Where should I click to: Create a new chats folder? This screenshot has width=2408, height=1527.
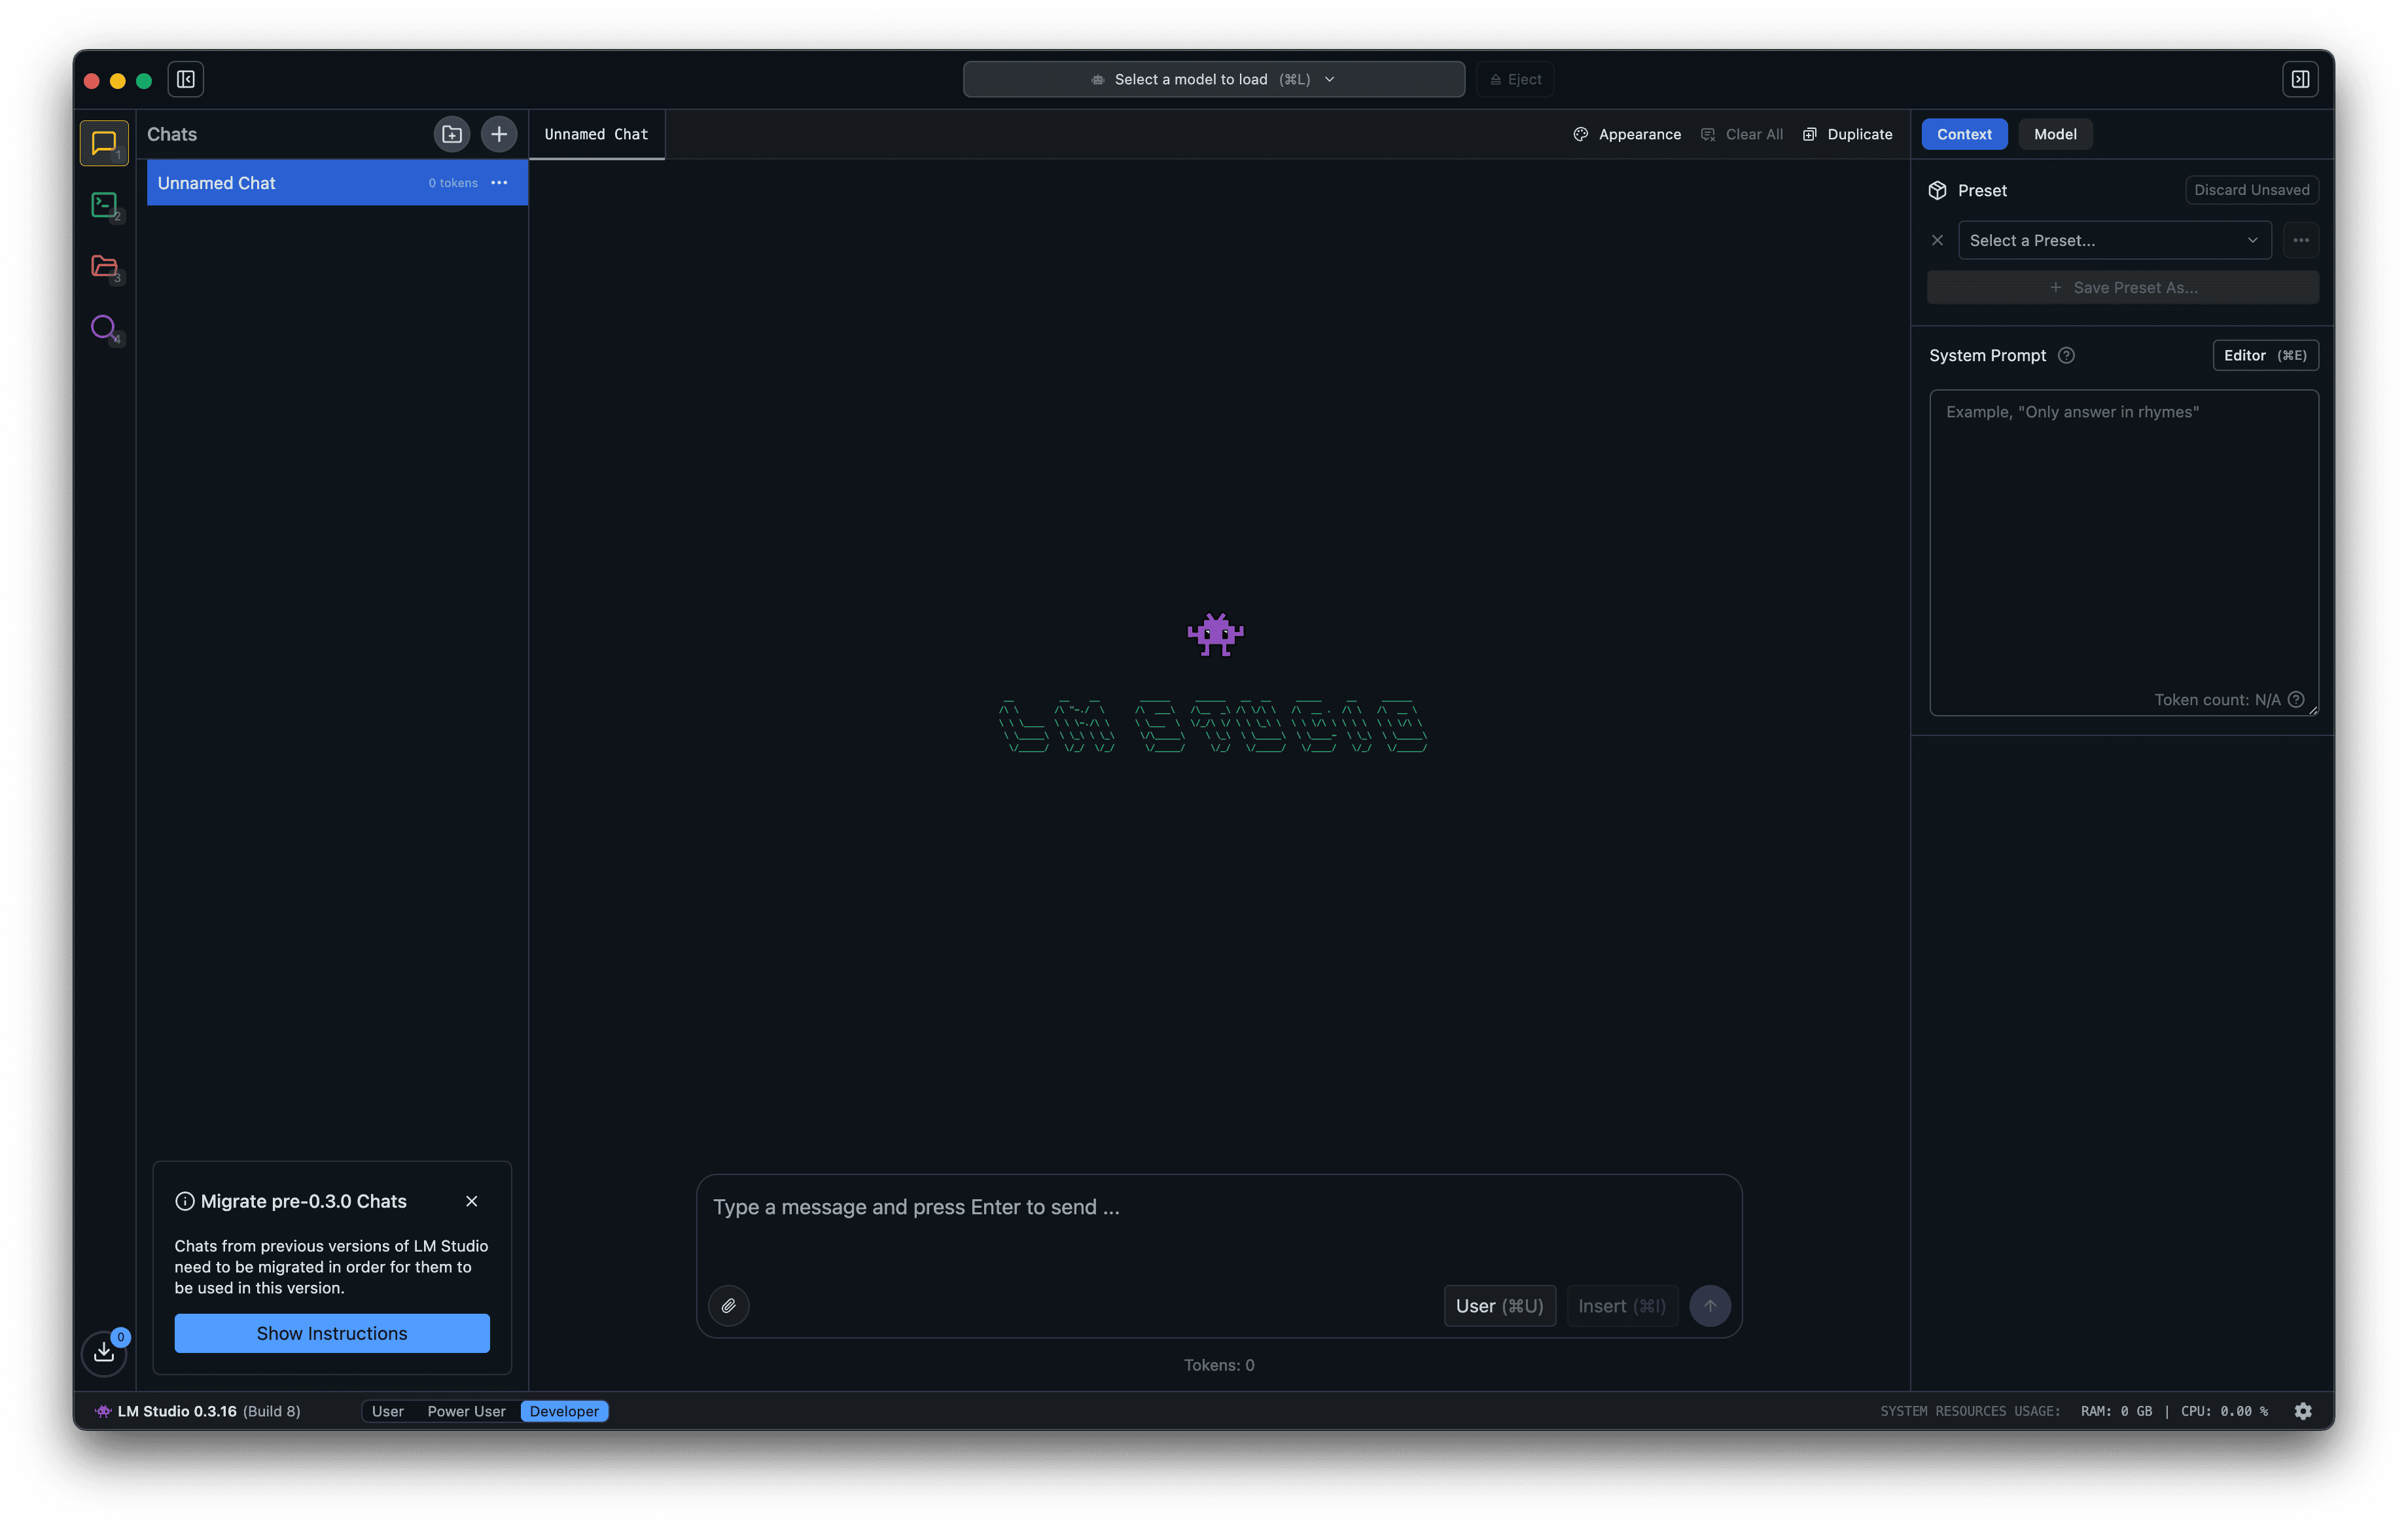pos(451,133)
